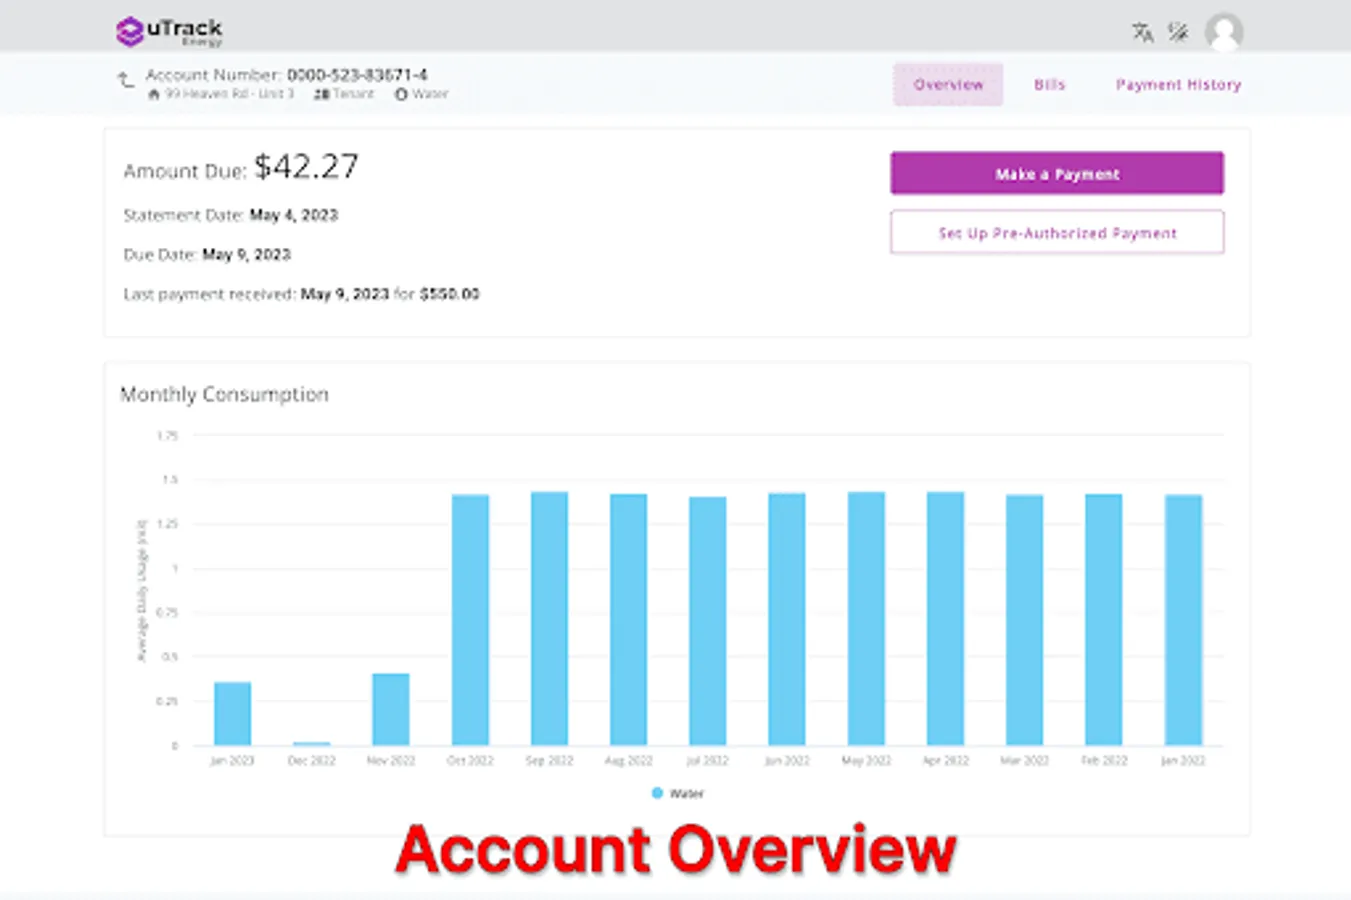Click Set Up Pre-Authorized Payment
The height and width of the screenshot is (900, 1351).
point(1057,232)
